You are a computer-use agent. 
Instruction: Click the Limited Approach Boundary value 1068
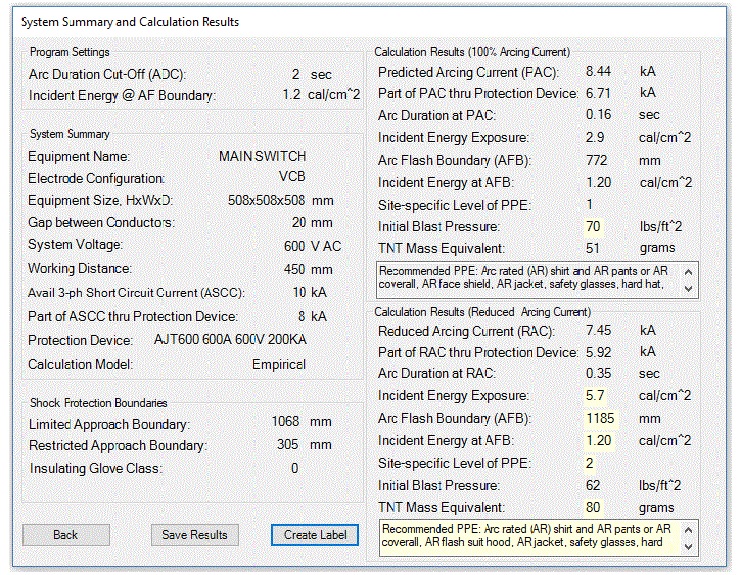[x=285, y=422]
